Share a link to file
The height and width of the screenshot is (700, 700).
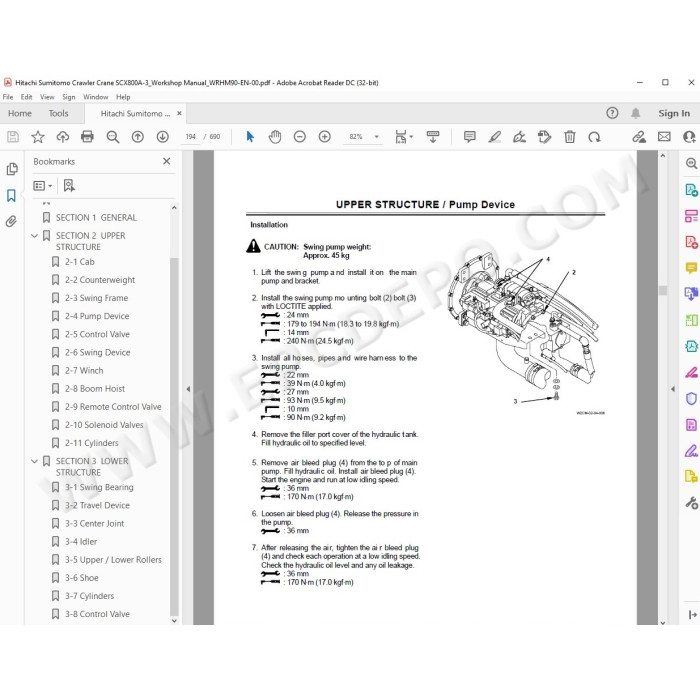click(639, 137)
